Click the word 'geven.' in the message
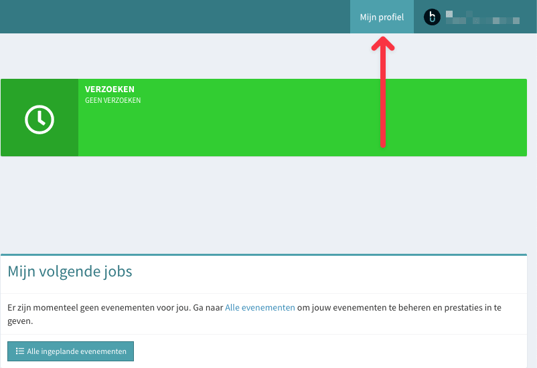Image resolution: width=537 pixels, height=368 pixels. pos(20,321)
